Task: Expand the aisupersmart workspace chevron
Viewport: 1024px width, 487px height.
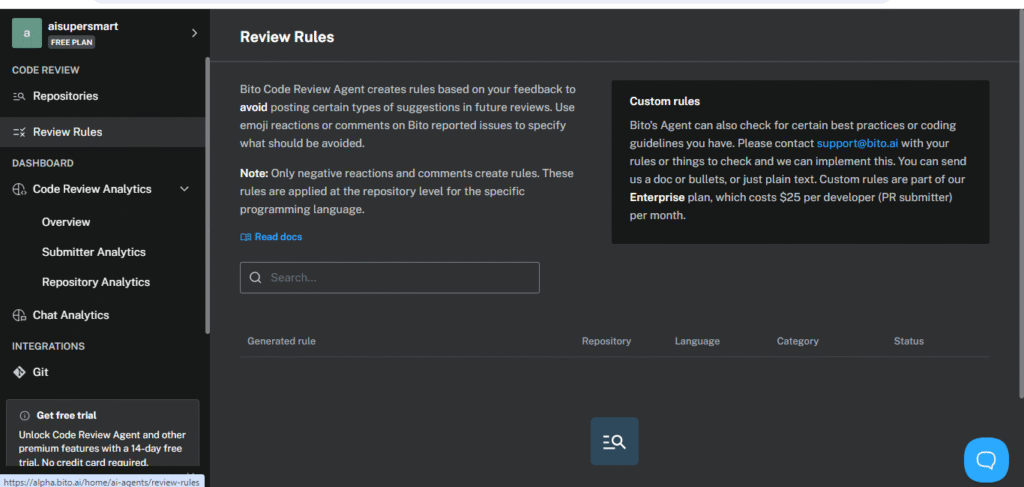Action: tap(194, 33)
